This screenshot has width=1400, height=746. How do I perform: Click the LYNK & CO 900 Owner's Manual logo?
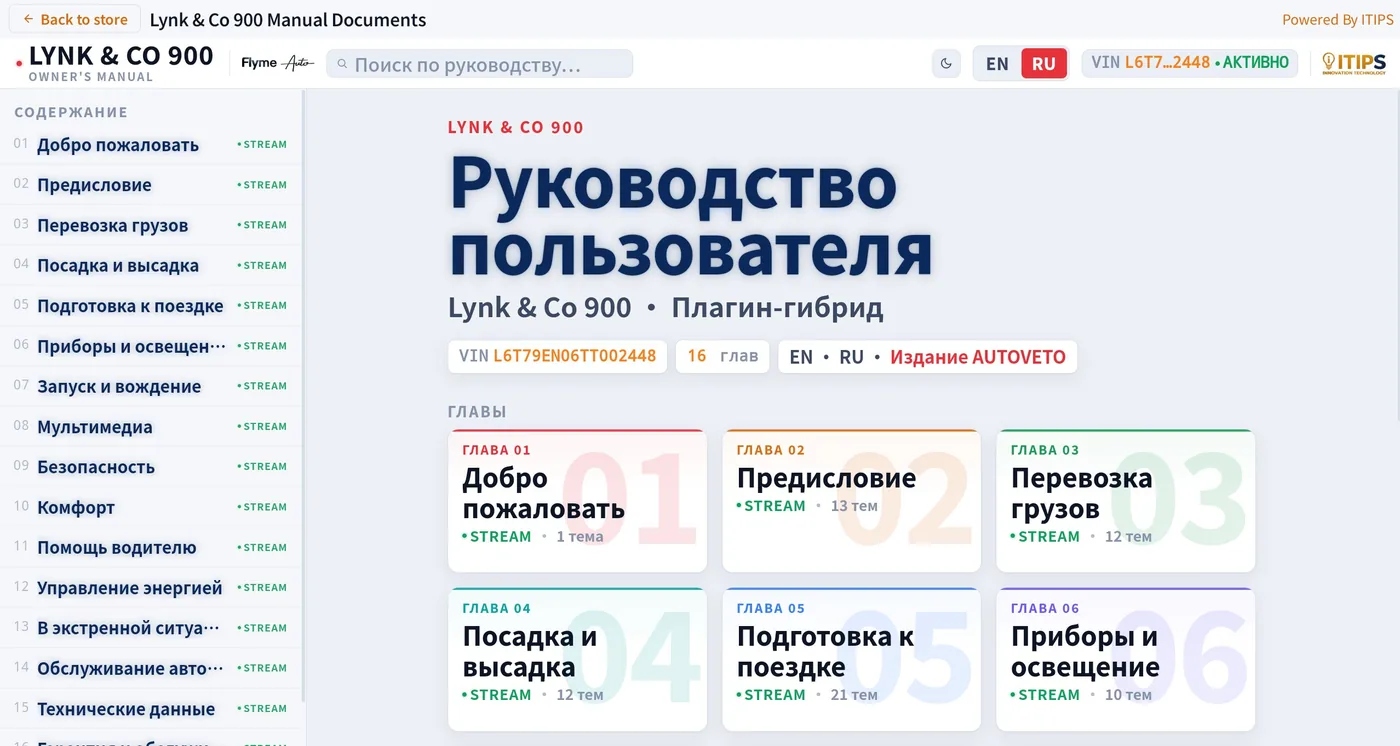pos(115,63)
